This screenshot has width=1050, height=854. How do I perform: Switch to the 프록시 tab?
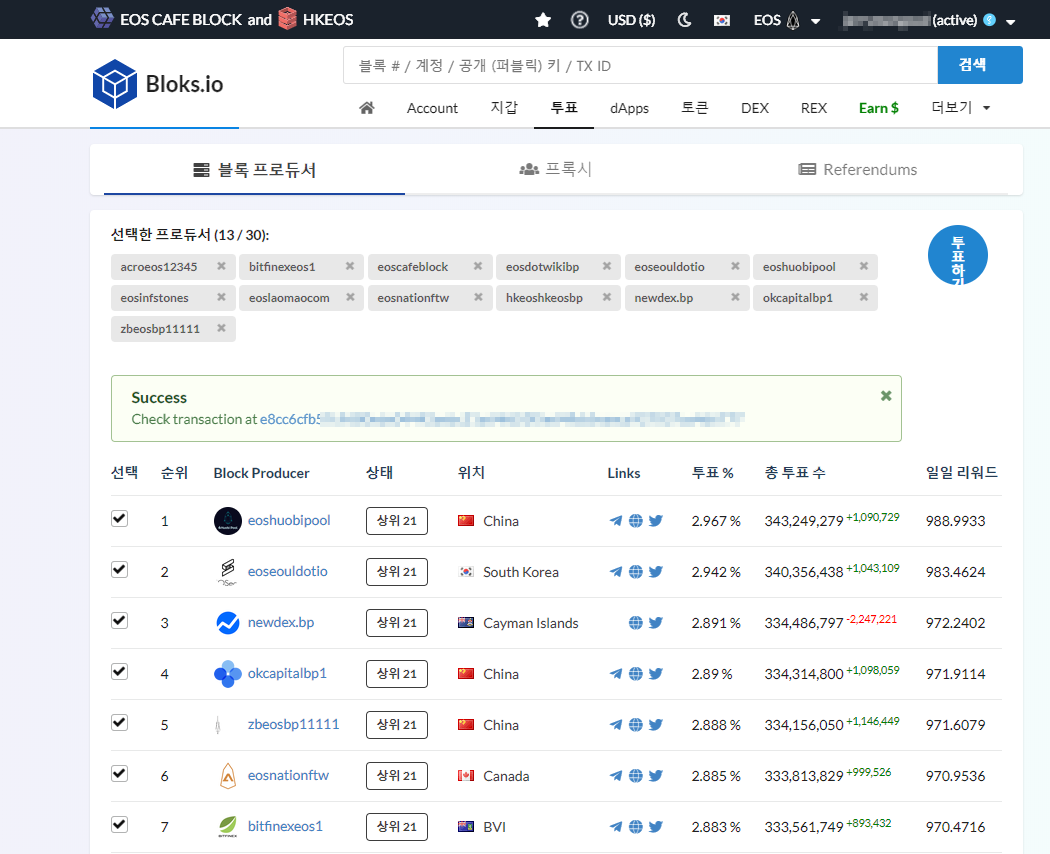point(556,169)
